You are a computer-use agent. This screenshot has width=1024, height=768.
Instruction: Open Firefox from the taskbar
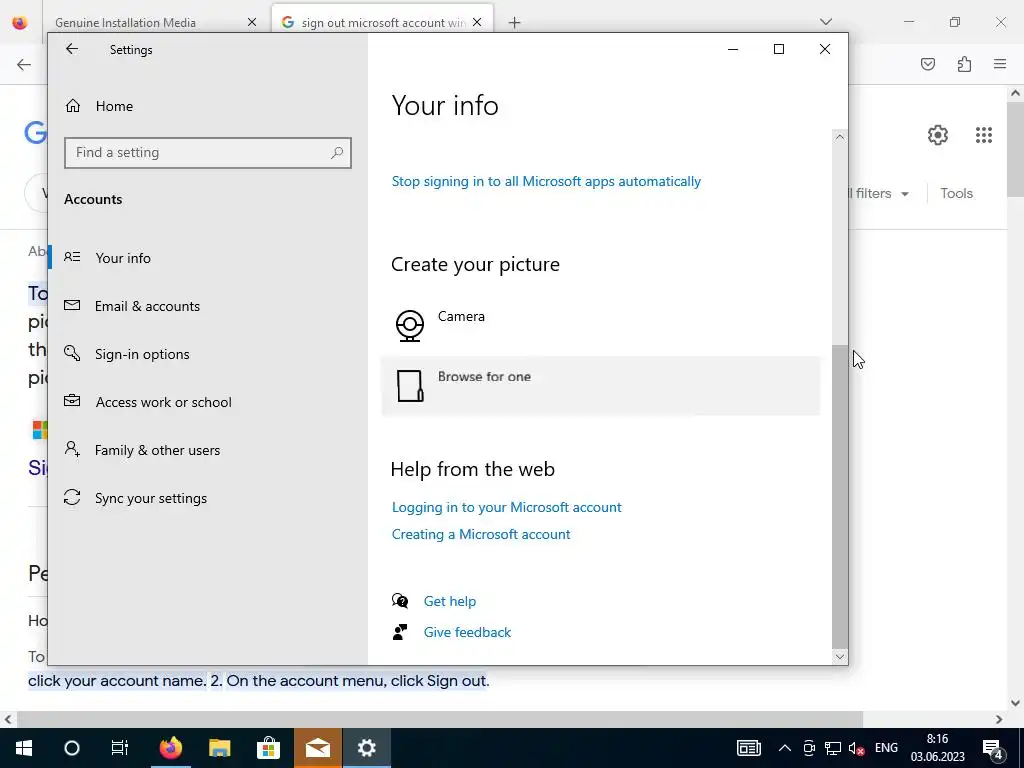[171, 748]
